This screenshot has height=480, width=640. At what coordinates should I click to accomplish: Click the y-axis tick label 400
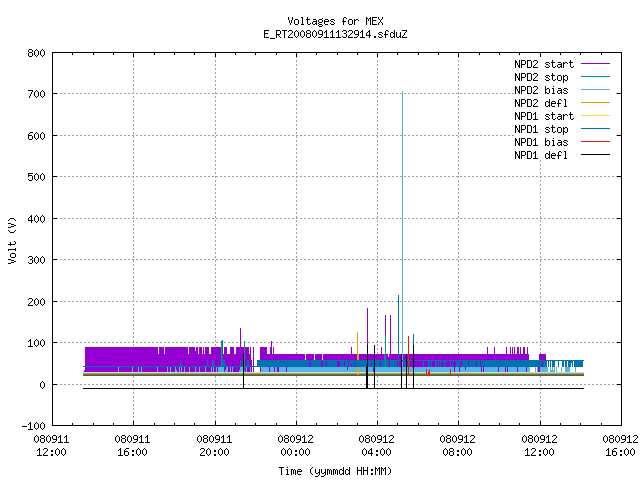click(36, 219)
